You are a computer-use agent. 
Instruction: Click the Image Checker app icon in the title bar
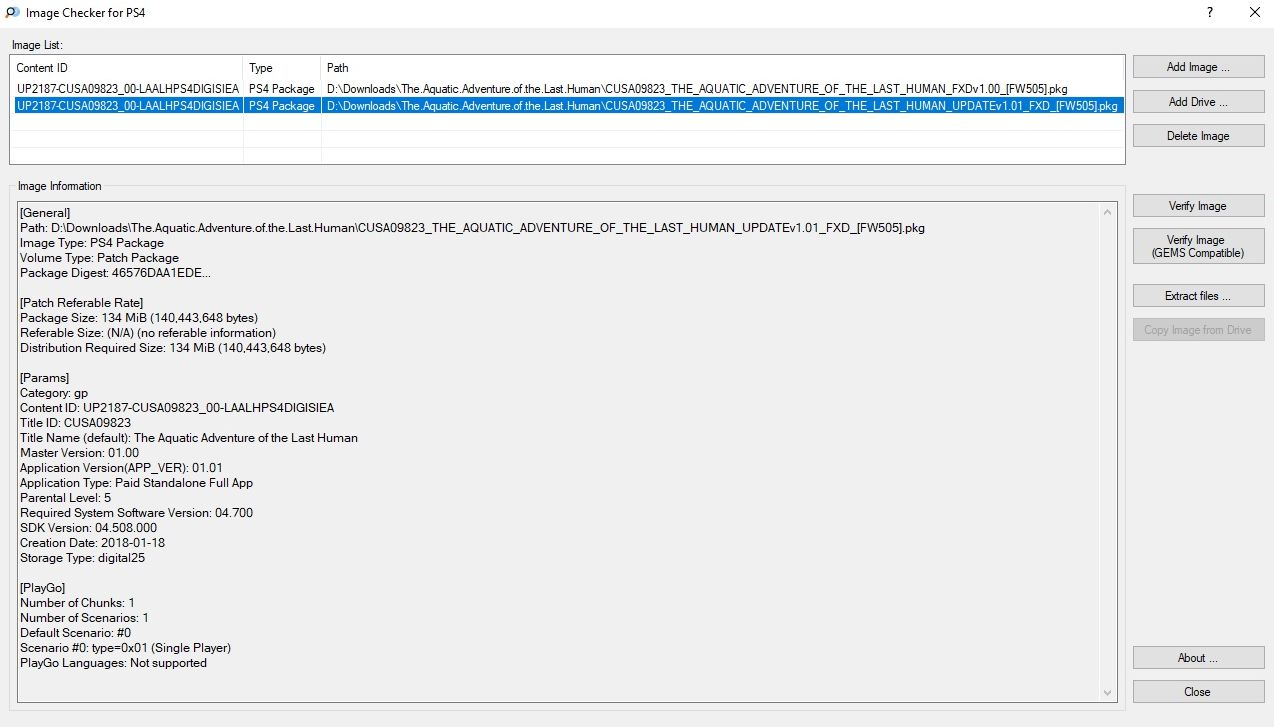11,13
